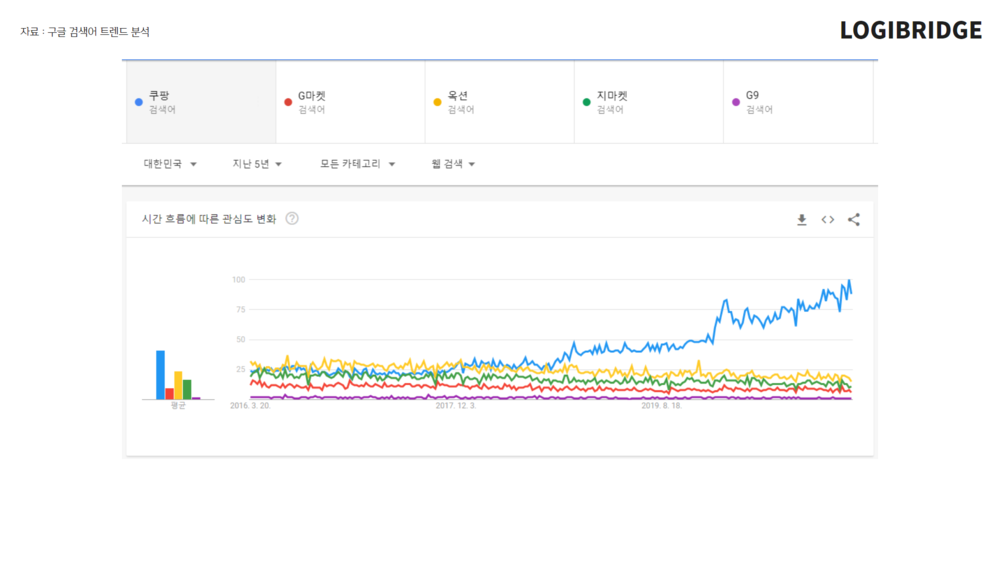1000x562 pixels.
Task: Click the 2017. 12. 3. timeline date label
Action: pos(456,406)
